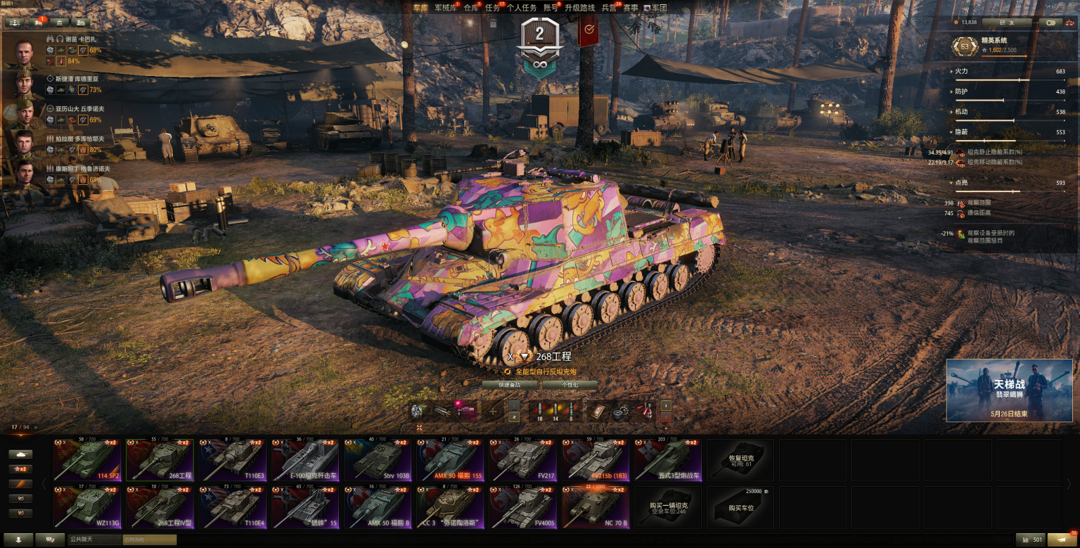Viewport: 1080px width, 548px height.
Task: Click the 快速备战 quick-prepare button
Action: point(510,385)
